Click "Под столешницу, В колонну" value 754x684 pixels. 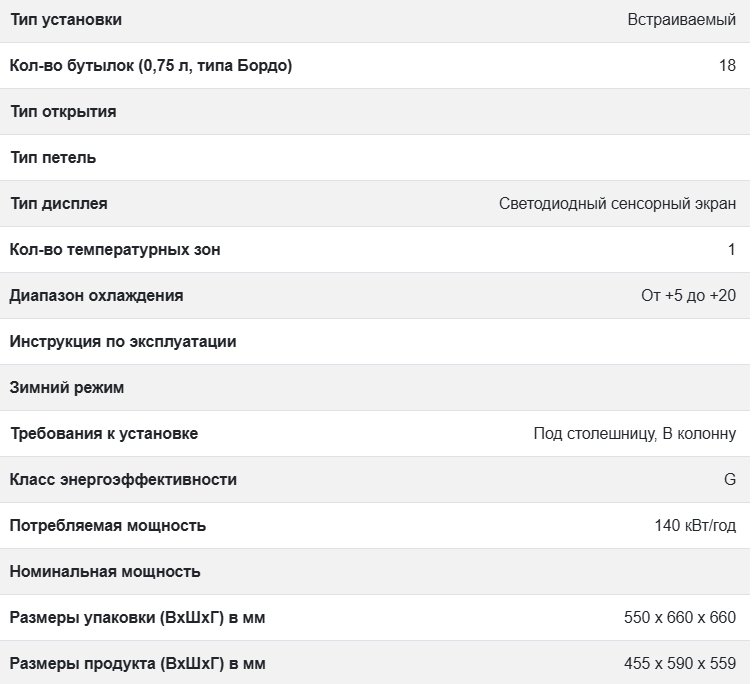click(634, 434)
